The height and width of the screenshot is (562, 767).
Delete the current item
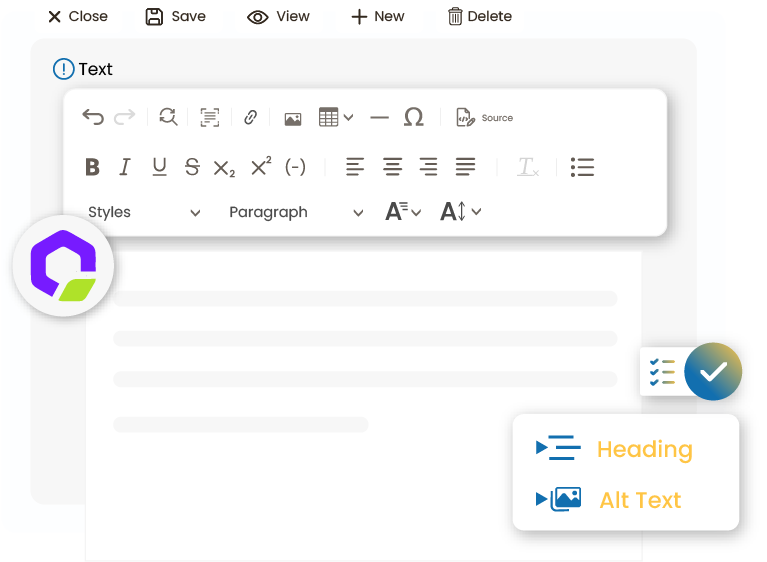point(480,17)
